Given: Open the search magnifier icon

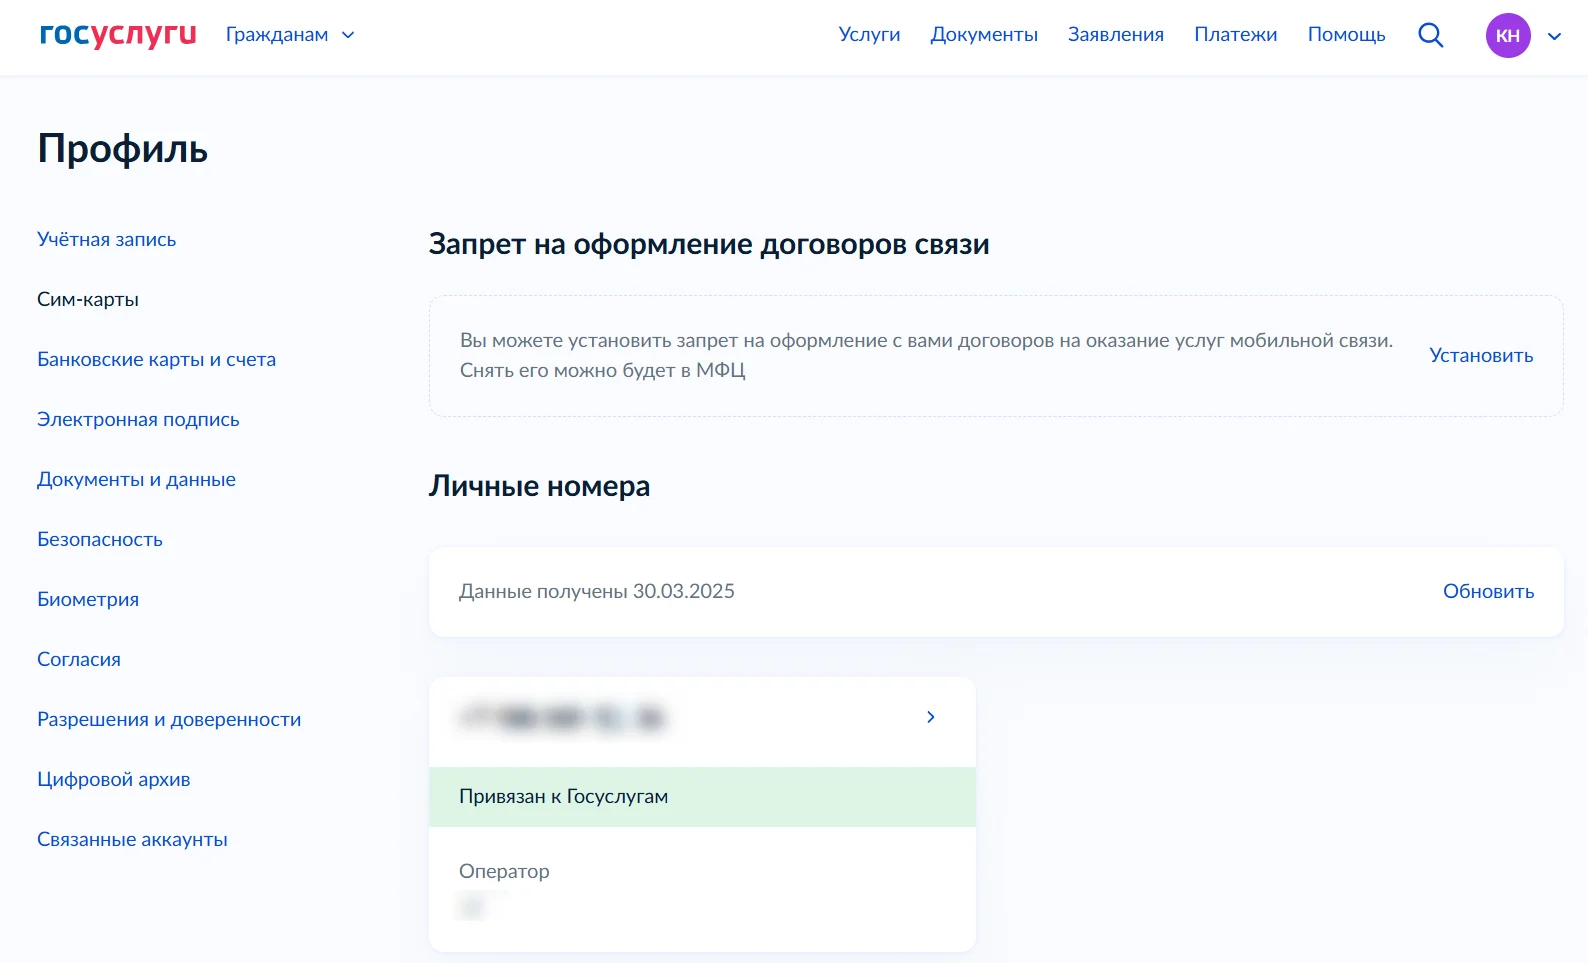Looking at the screenshot, I should (x=1430, y=35).
